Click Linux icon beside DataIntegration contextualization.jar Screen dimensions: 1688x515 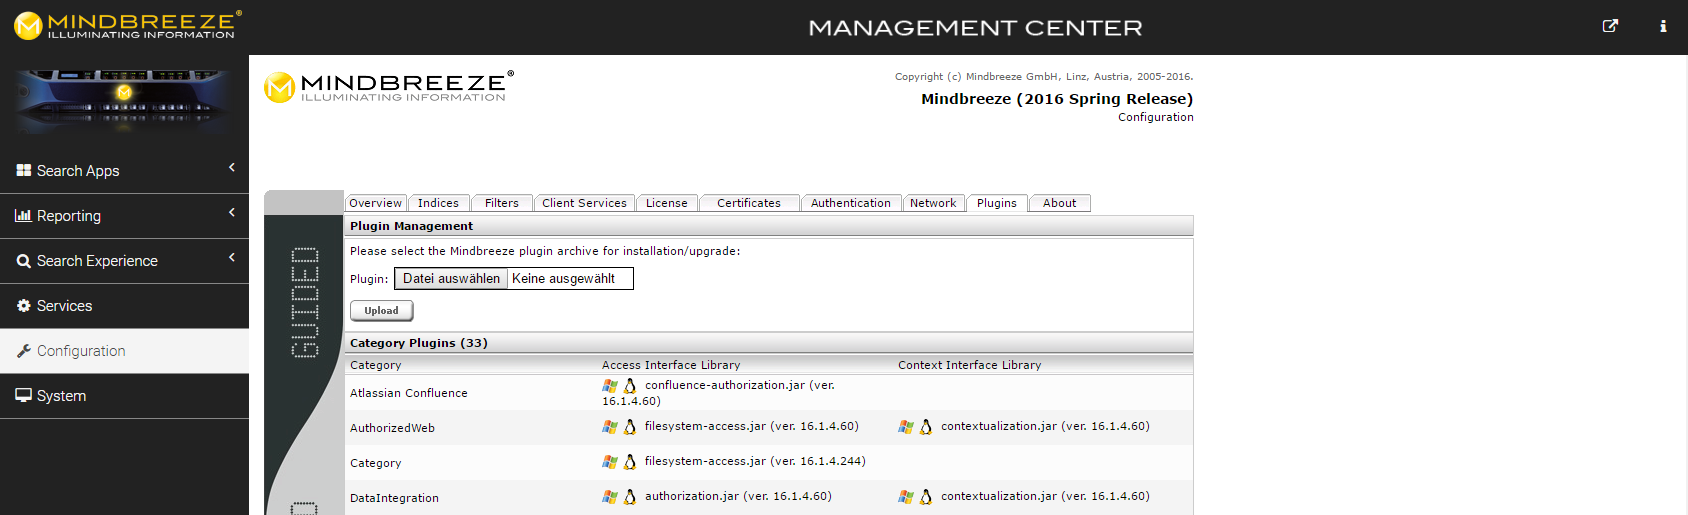point(926,496)
